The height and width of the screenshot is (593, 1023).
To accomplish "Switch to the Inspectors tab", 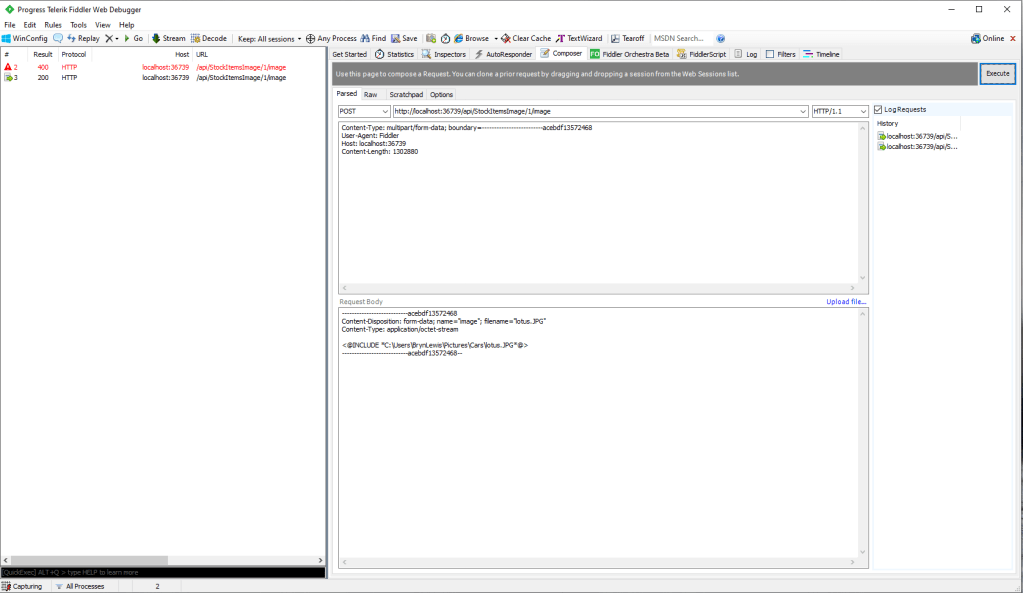I will [x=443, y=54].
